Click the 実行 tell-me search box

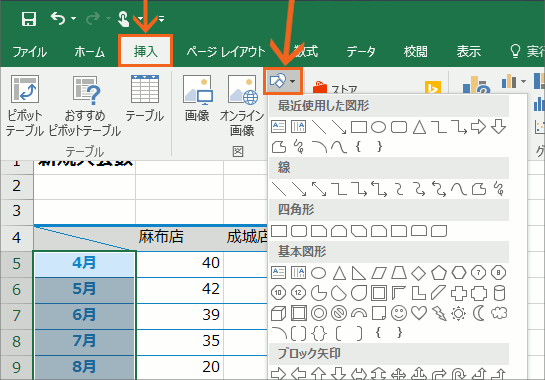pyautogui.click(x=527, y=52)
